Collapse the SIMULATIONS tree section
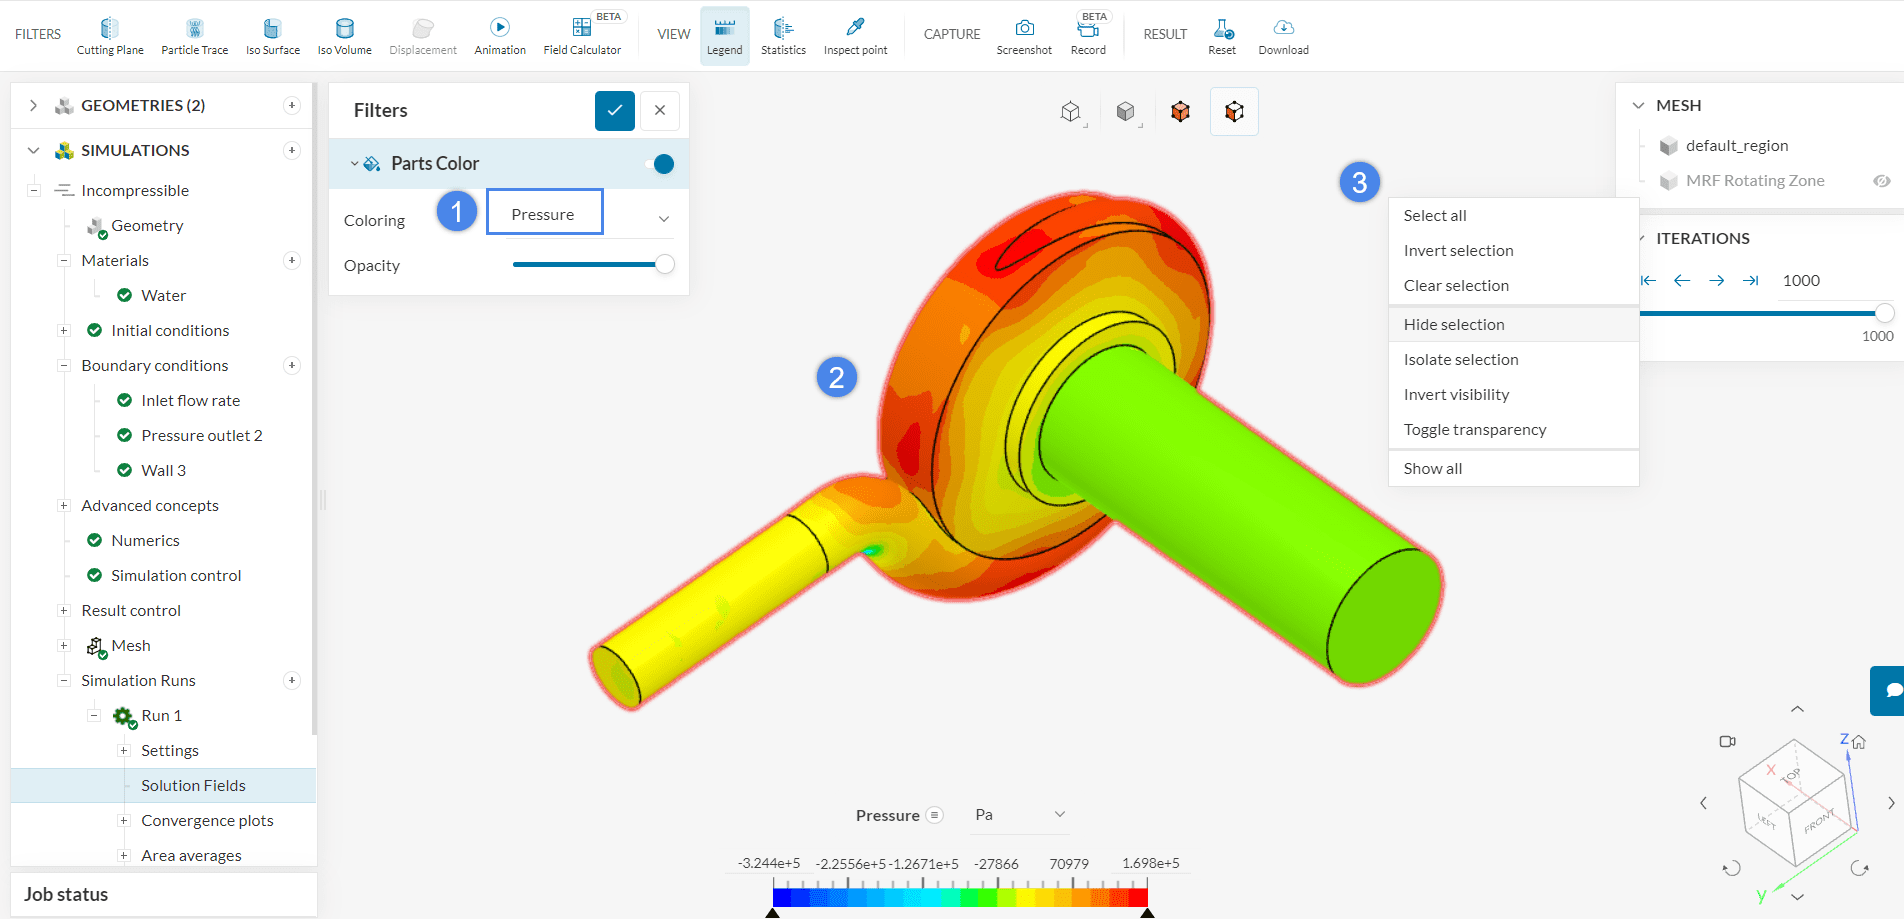The image size is (1904, 919). (x=34, y=151)
